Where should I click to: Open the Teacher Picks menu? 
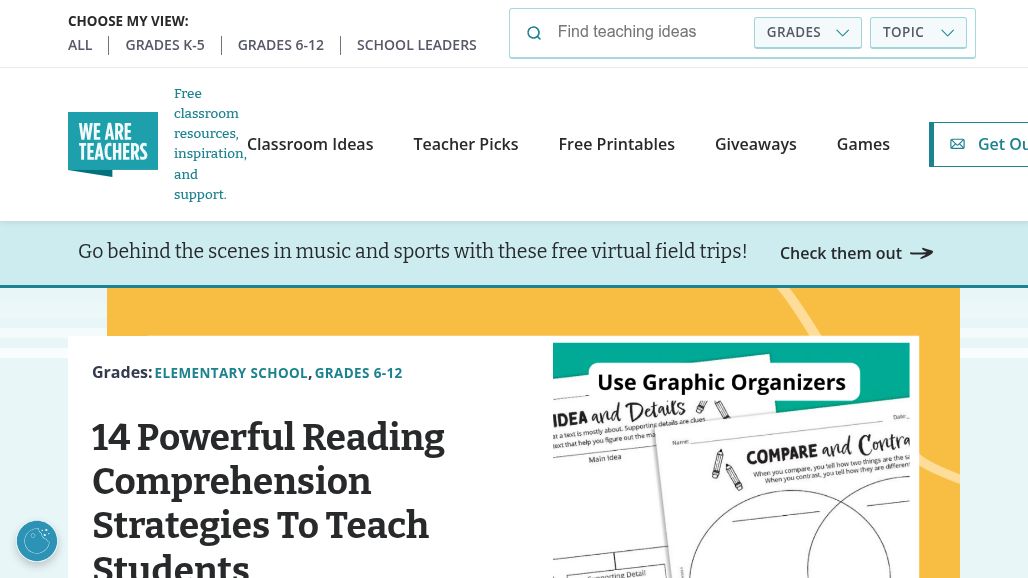tap(466, 144)
